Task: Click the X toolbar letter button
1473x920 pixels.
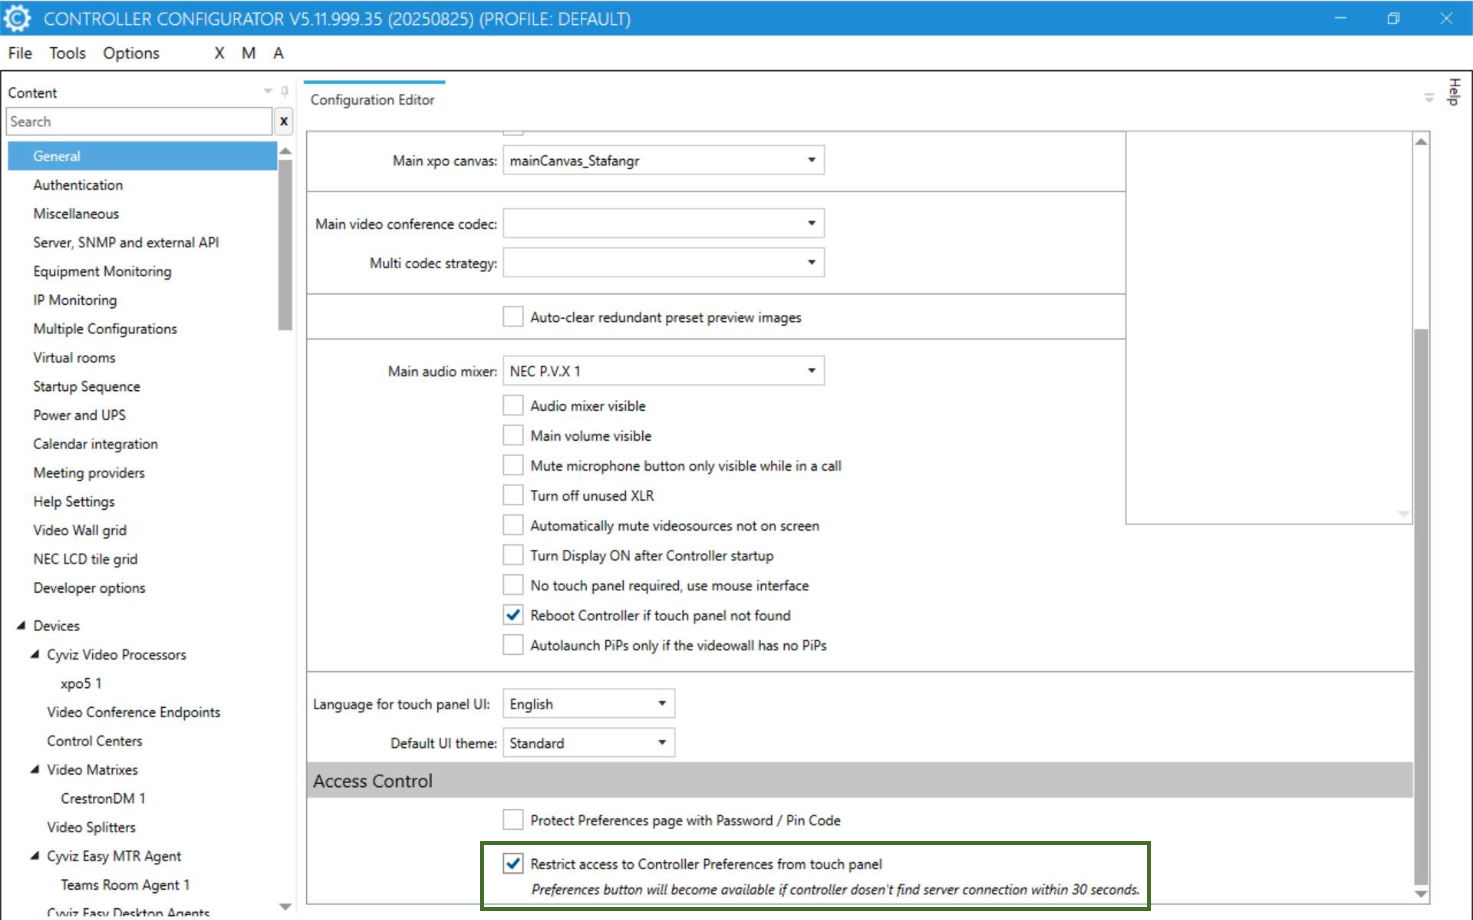Action: 219,53
